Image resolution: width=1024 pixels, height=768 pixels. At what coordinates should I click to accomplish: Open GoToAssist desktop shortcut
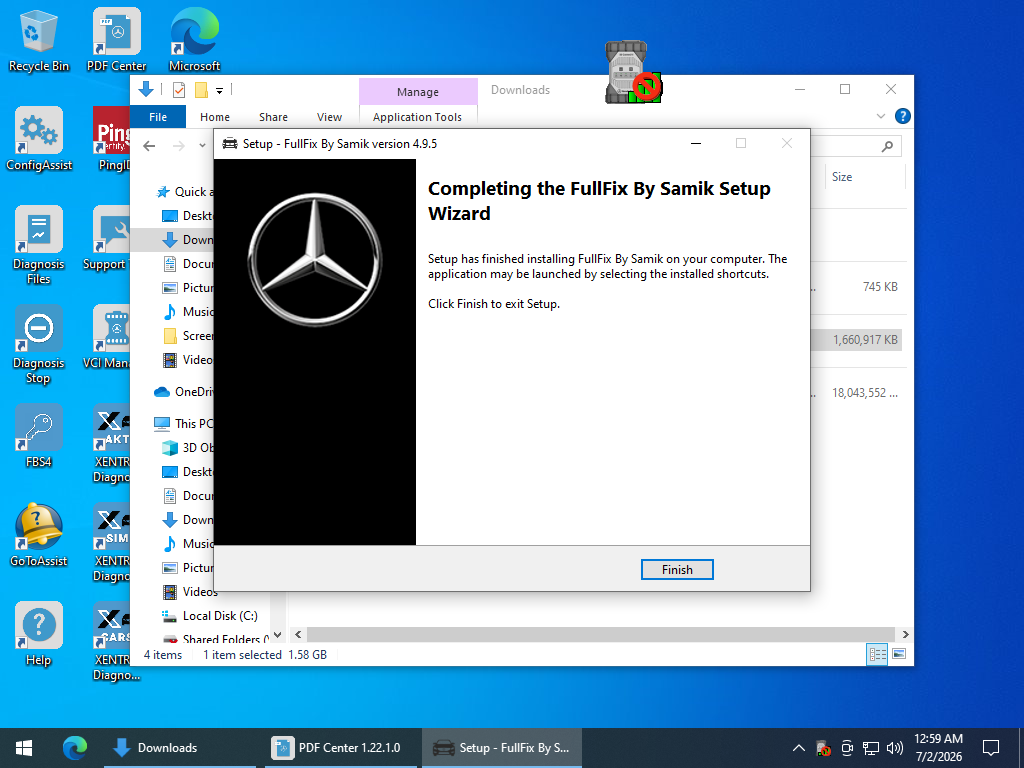point(39,536)
